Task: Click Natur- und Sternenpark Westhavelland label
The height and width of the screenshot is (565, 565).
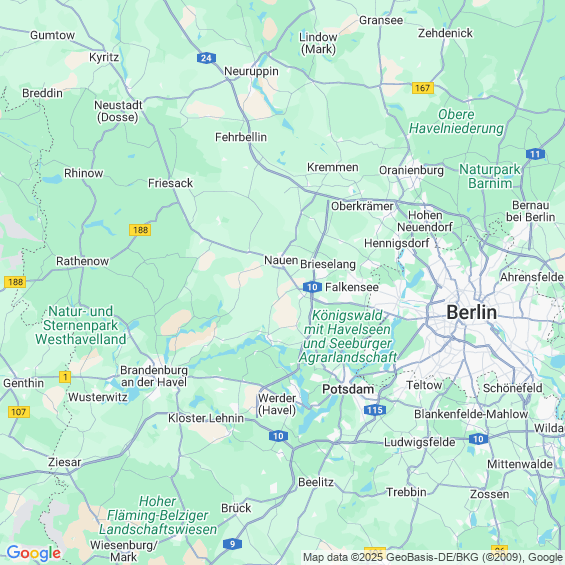Action: [x=81, y=325]
